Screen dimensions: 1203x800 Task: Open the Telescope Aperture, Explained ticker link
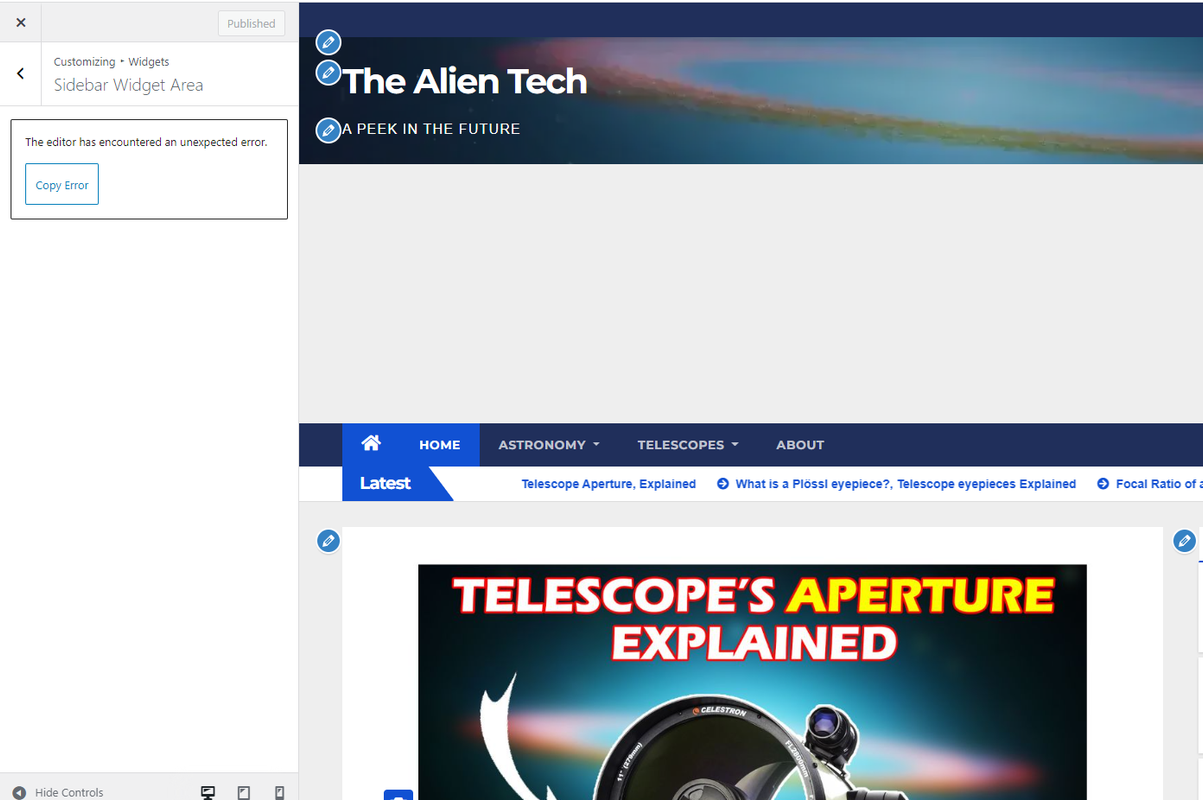coord(609,484)
